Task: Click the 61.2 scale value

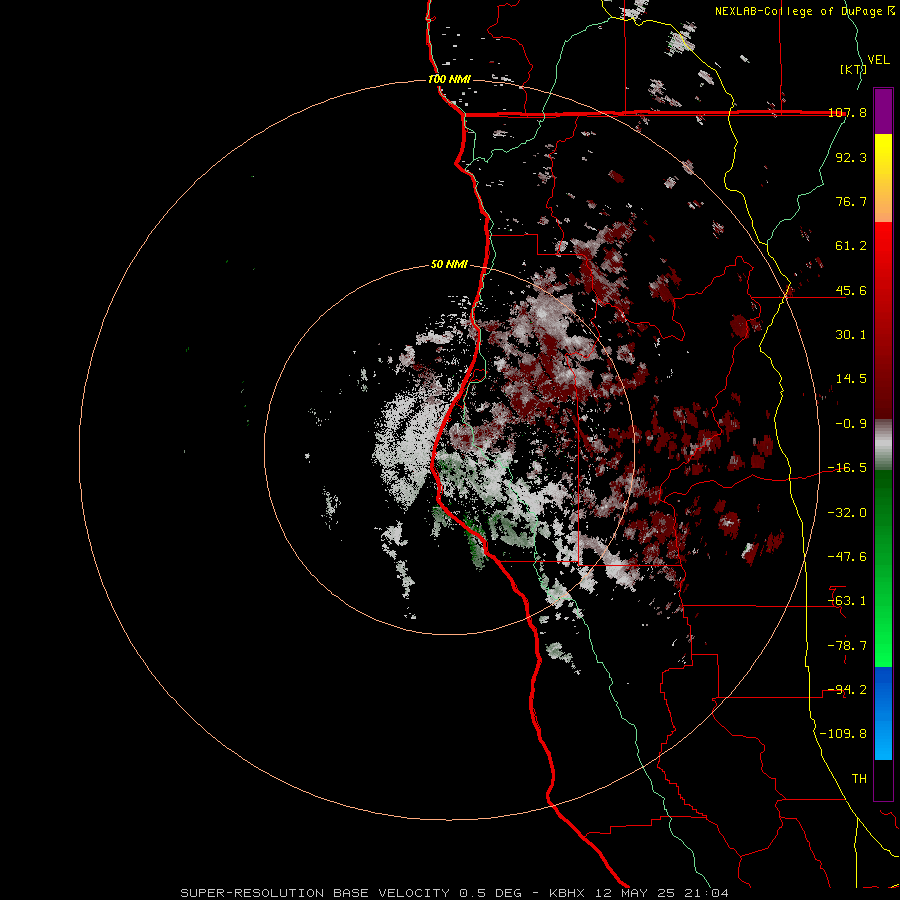Action: (851, 246)
